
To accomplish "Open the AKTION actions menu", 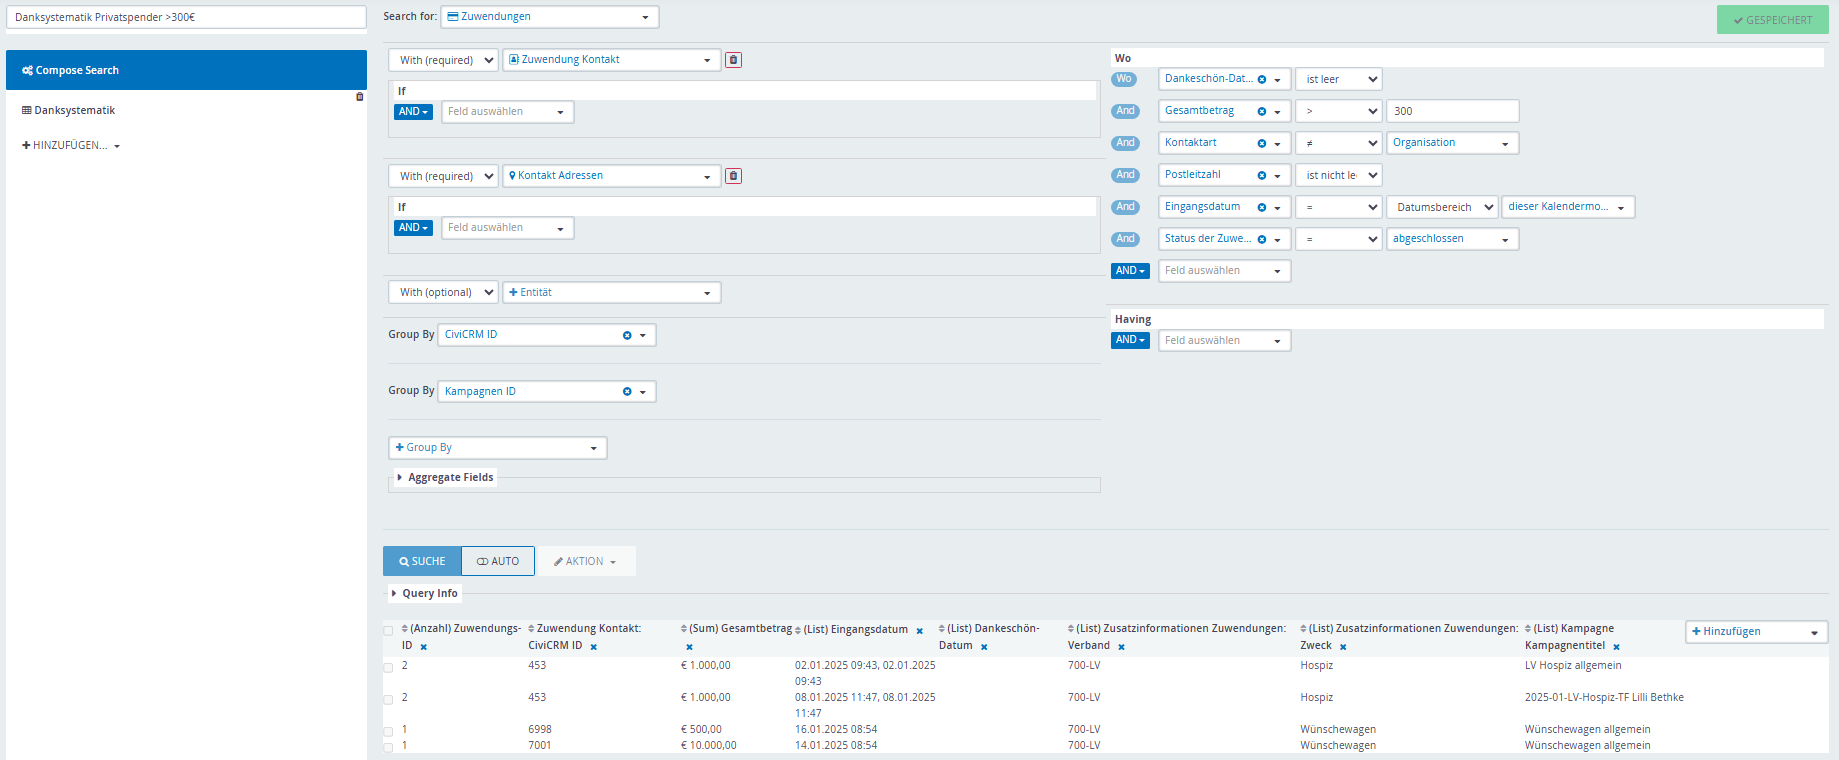I will (x=585, y=561).
